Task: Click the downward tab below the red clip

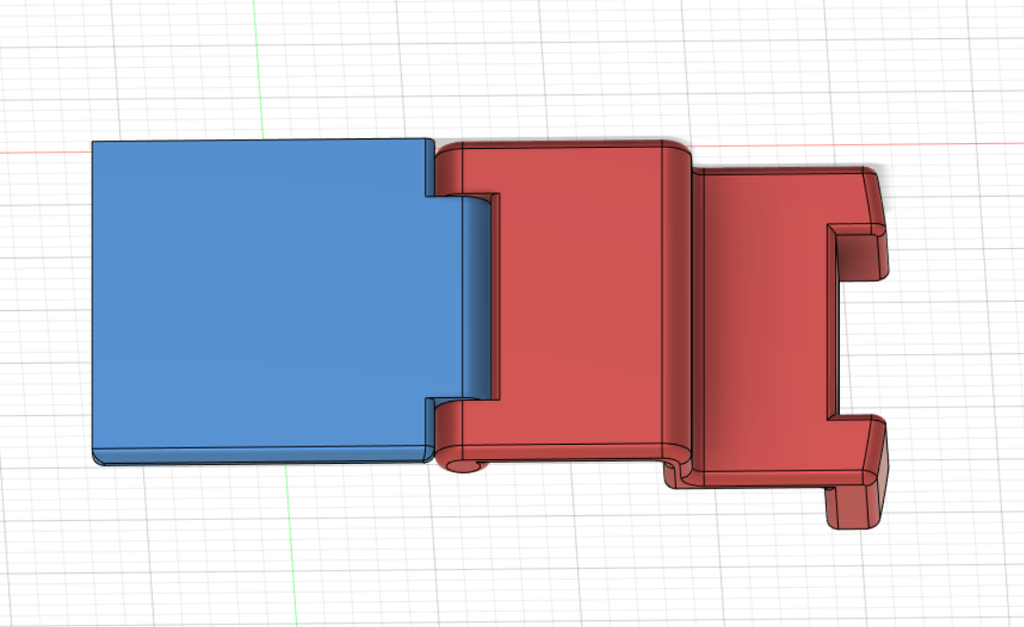Action: pos(848,507)
